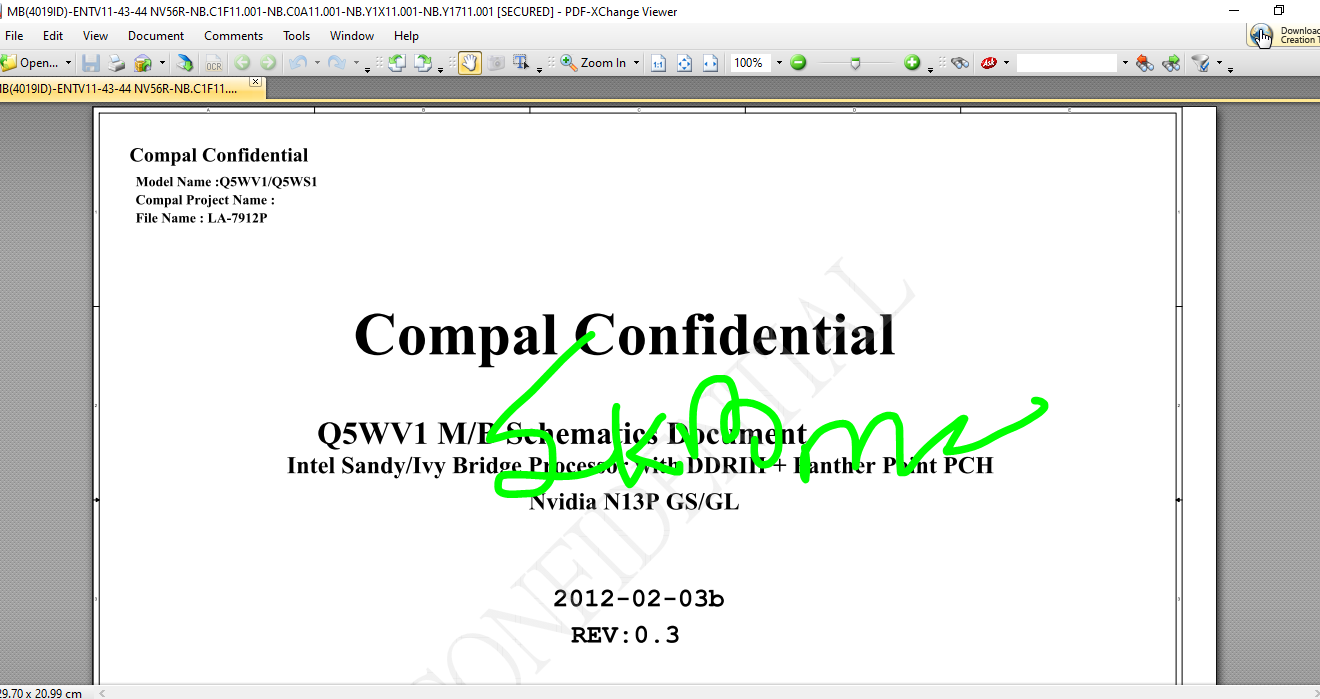Open the Window menu

click(x=352, y=36)
